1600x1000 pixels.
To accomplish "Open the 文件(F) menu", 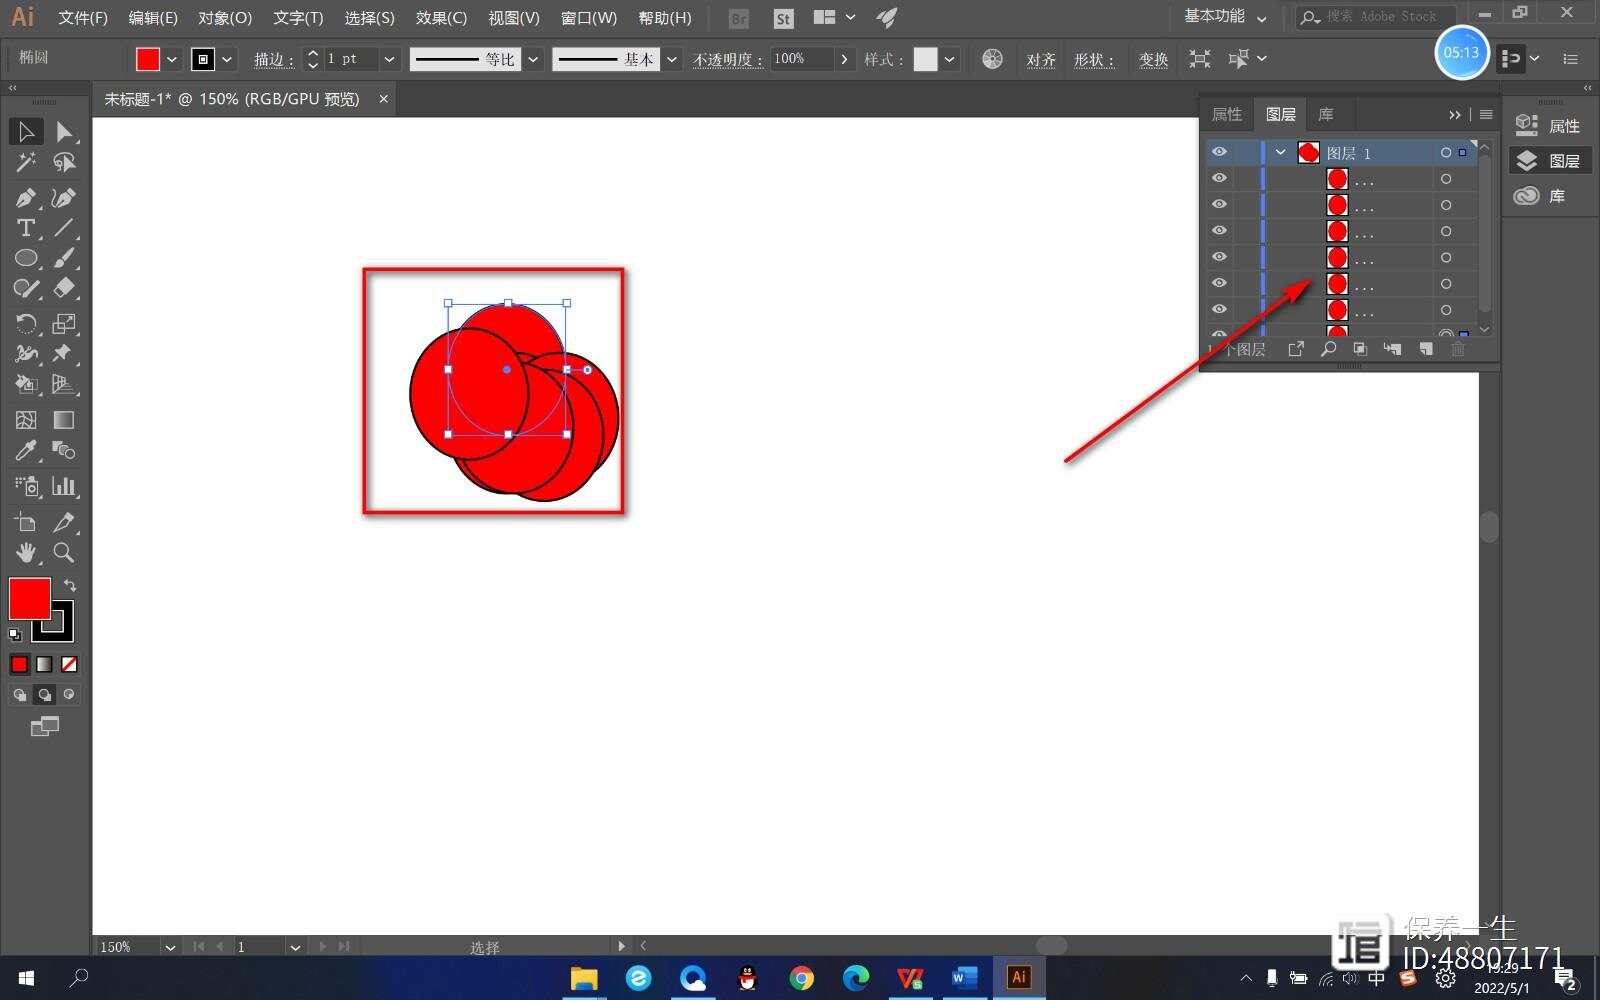I will [x=83, y=18].
